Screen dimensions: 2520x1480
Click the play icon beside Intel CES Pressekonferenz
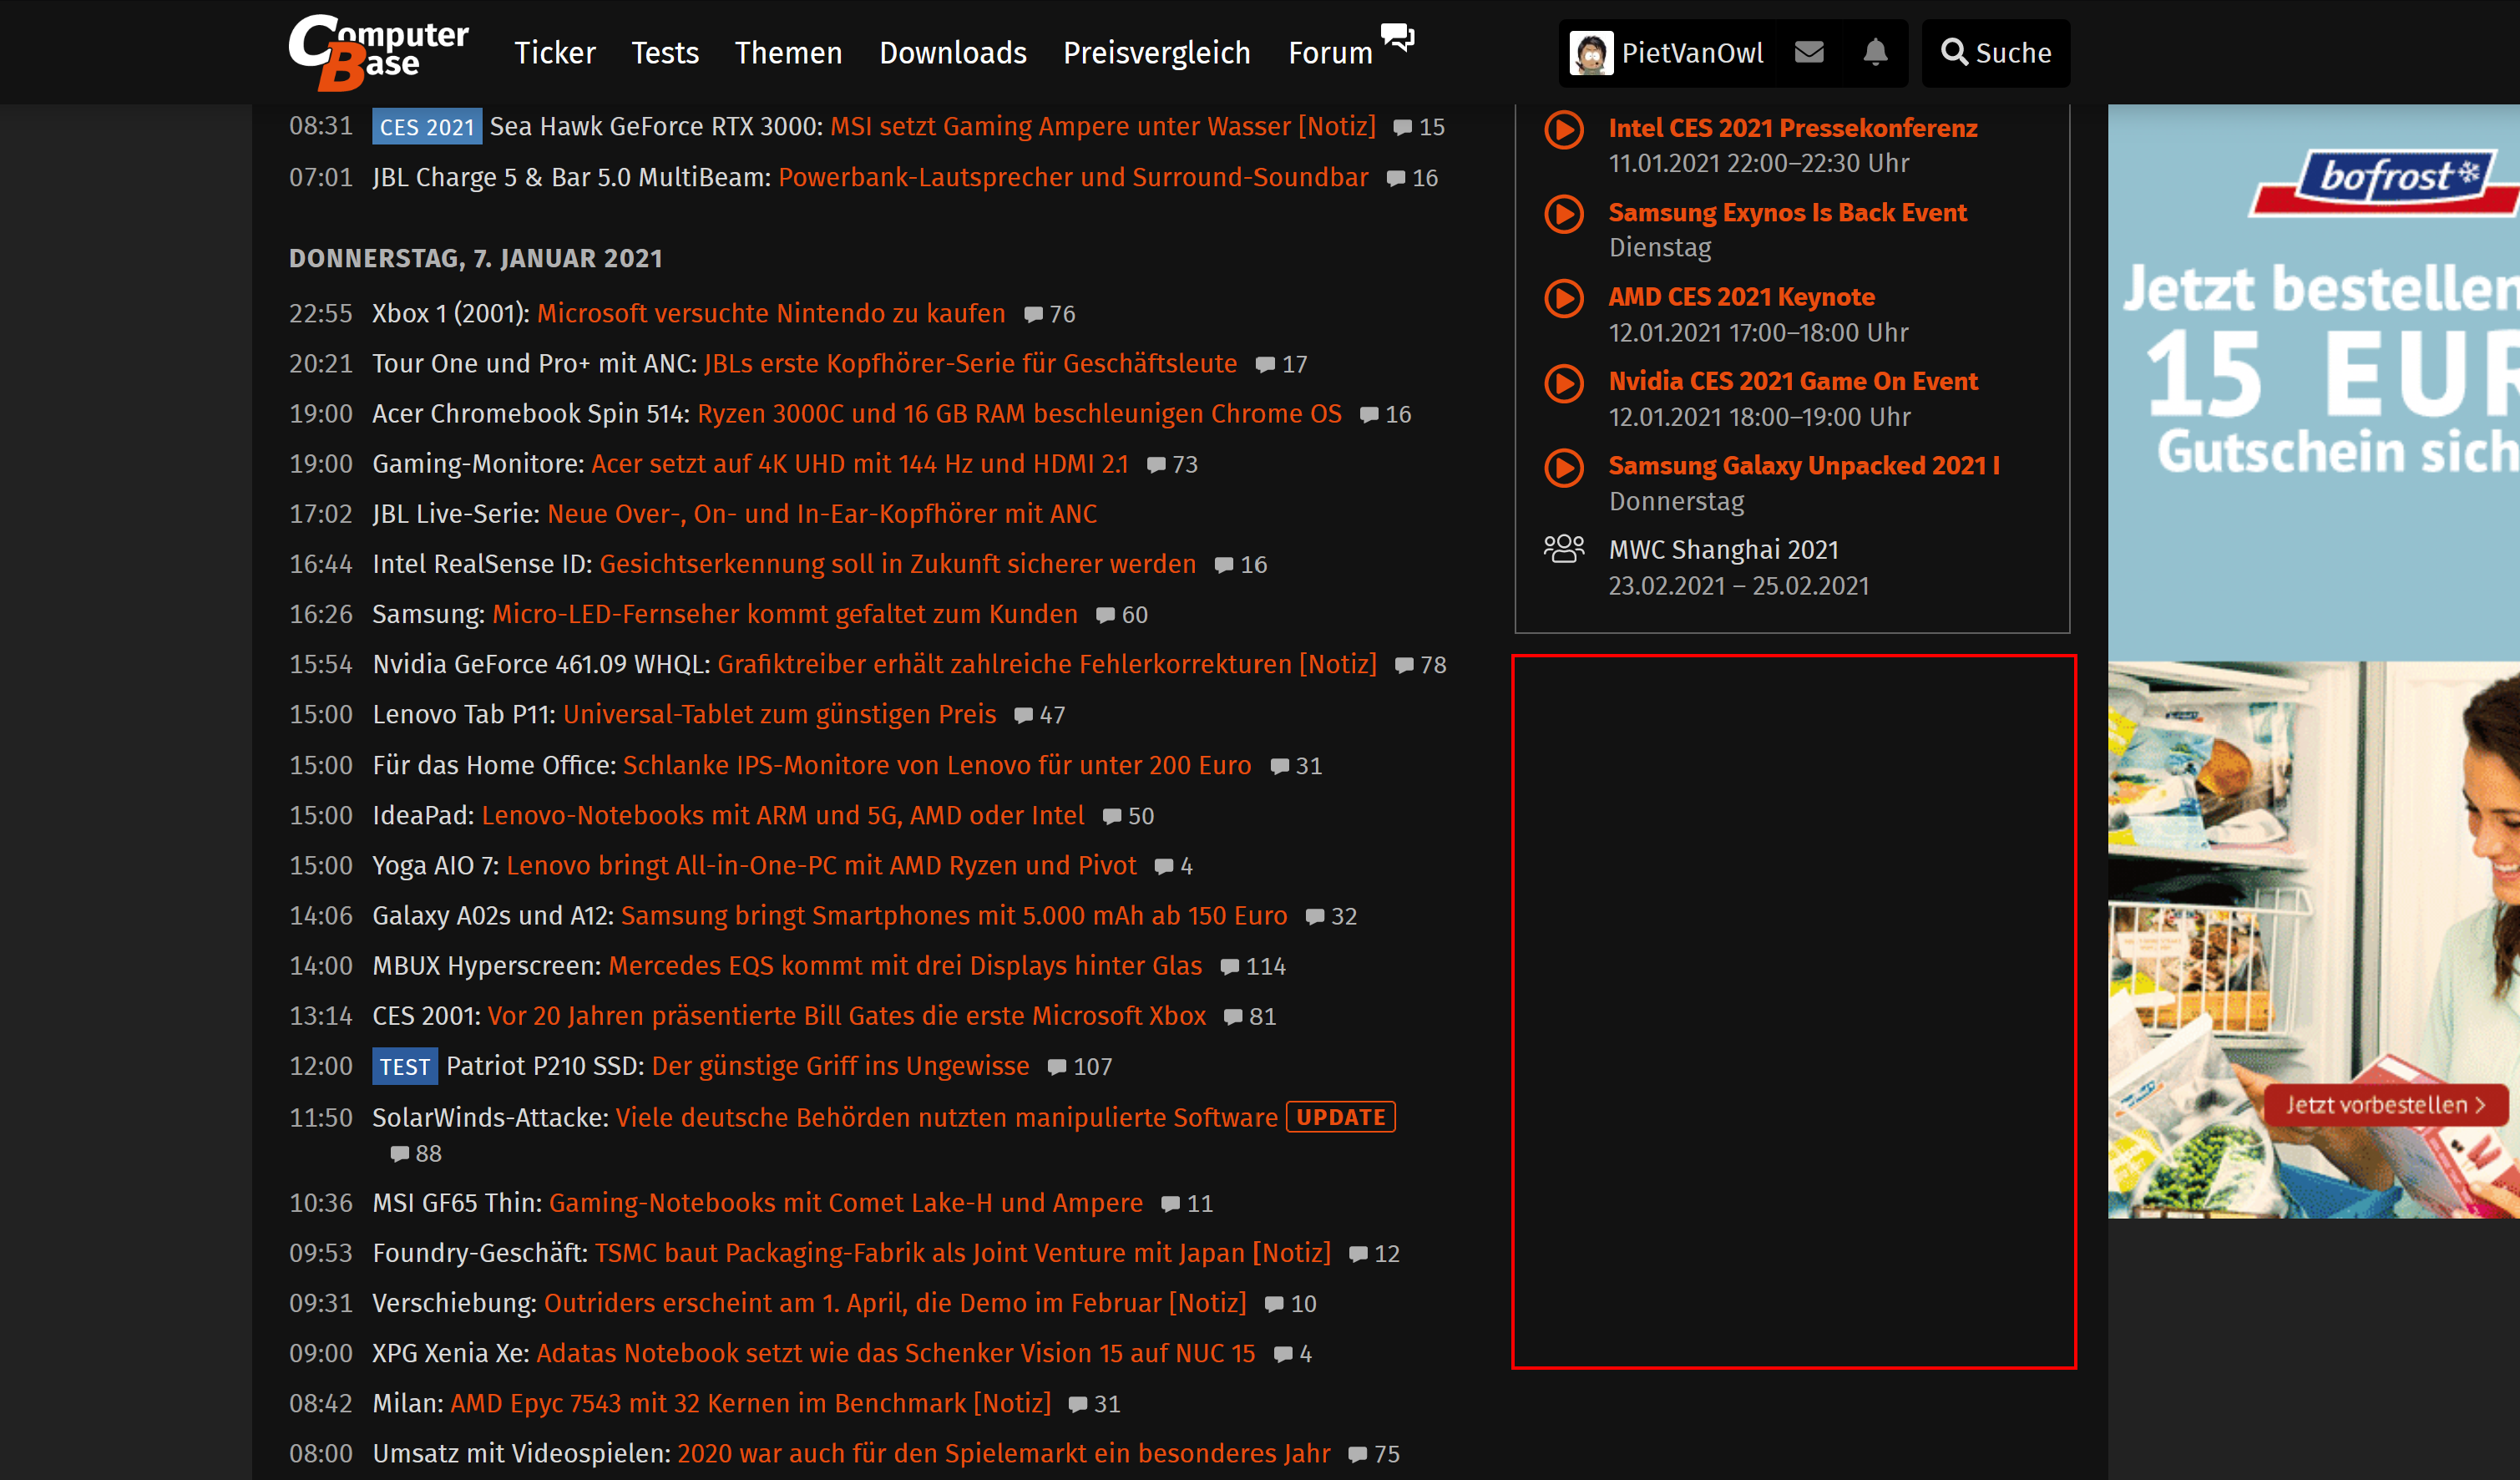[x=1564, y=129]
